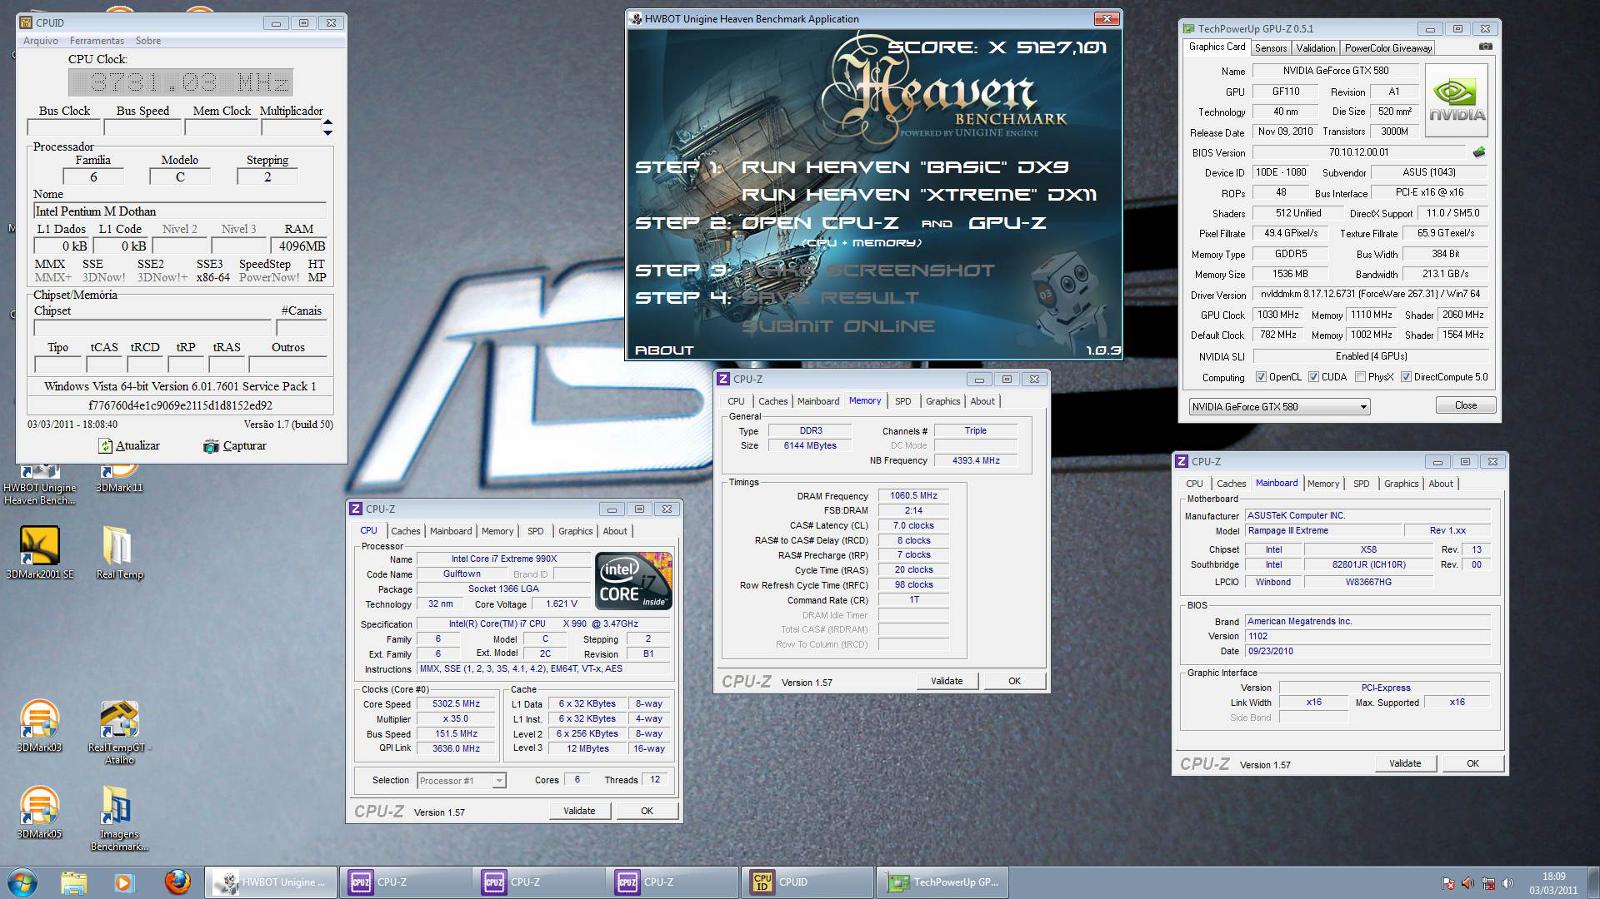The height and width of the screenshot is (899, 1600).
Task: Click the Intel Core i7 logo in CPU-Z
Action: click(x=633, y=580)
